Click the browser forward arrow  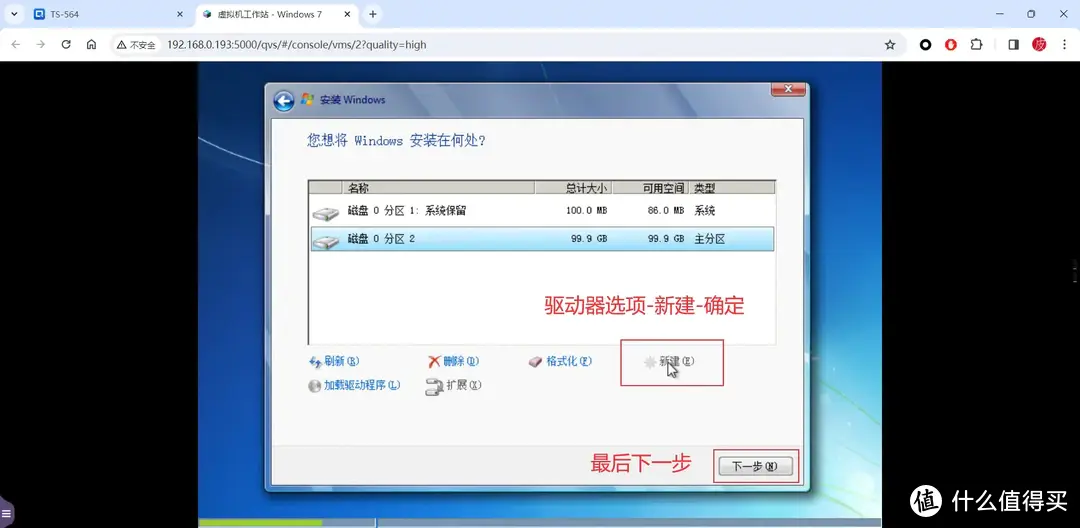[41, 44]
